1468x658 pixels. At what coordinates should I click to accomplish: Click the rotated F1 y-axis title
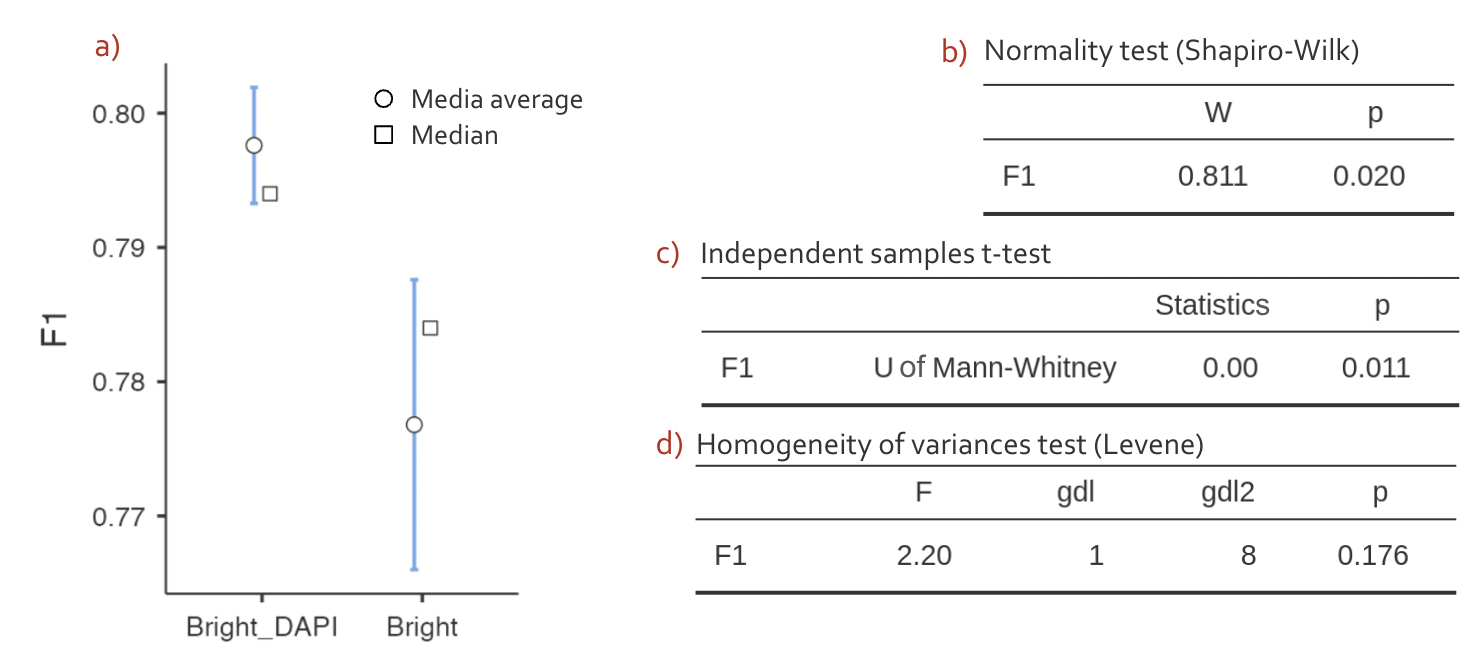pyautogui.click(x=54, y=329)
